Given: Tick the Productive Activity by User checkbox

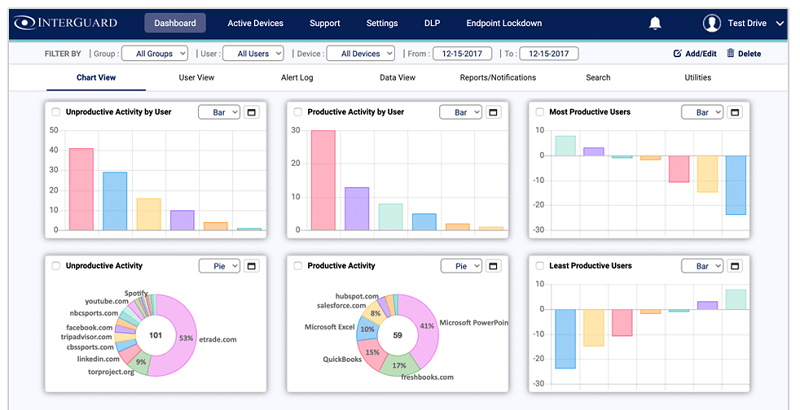Looking at the screenshot, I should pyautogui.click(x=298, y=112).
